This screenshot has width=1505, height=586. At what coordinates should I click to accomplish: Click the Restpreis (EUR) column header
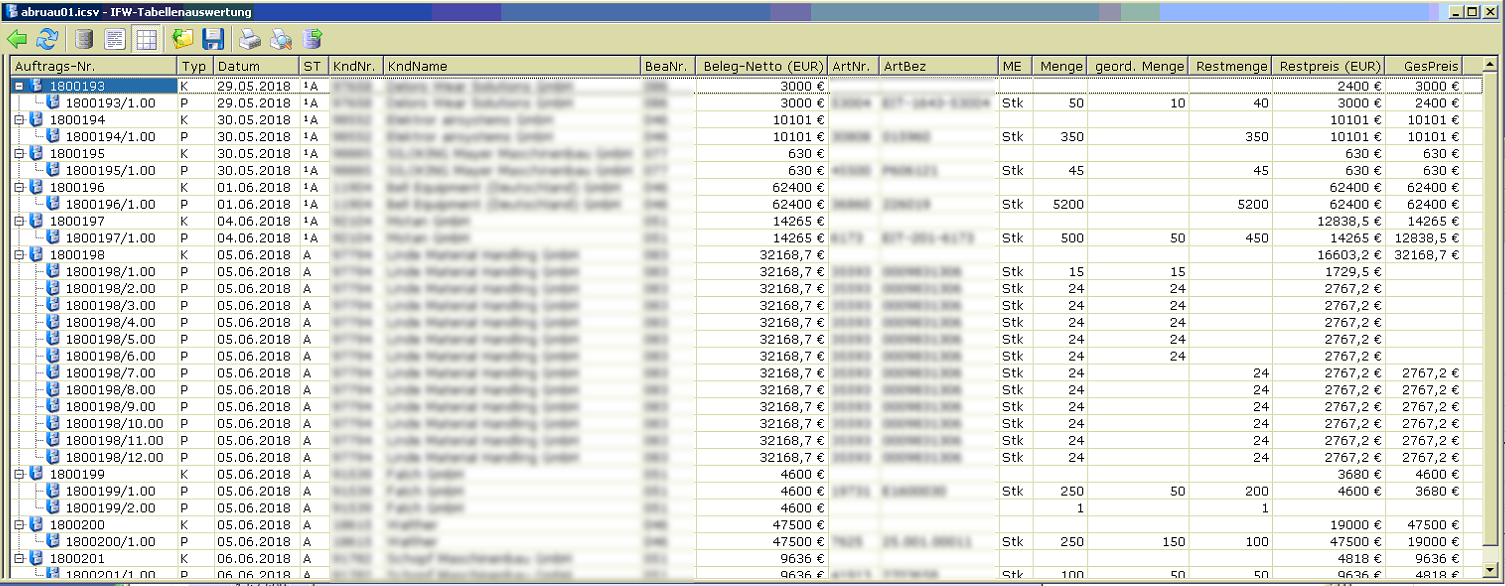coord(1328,66)
